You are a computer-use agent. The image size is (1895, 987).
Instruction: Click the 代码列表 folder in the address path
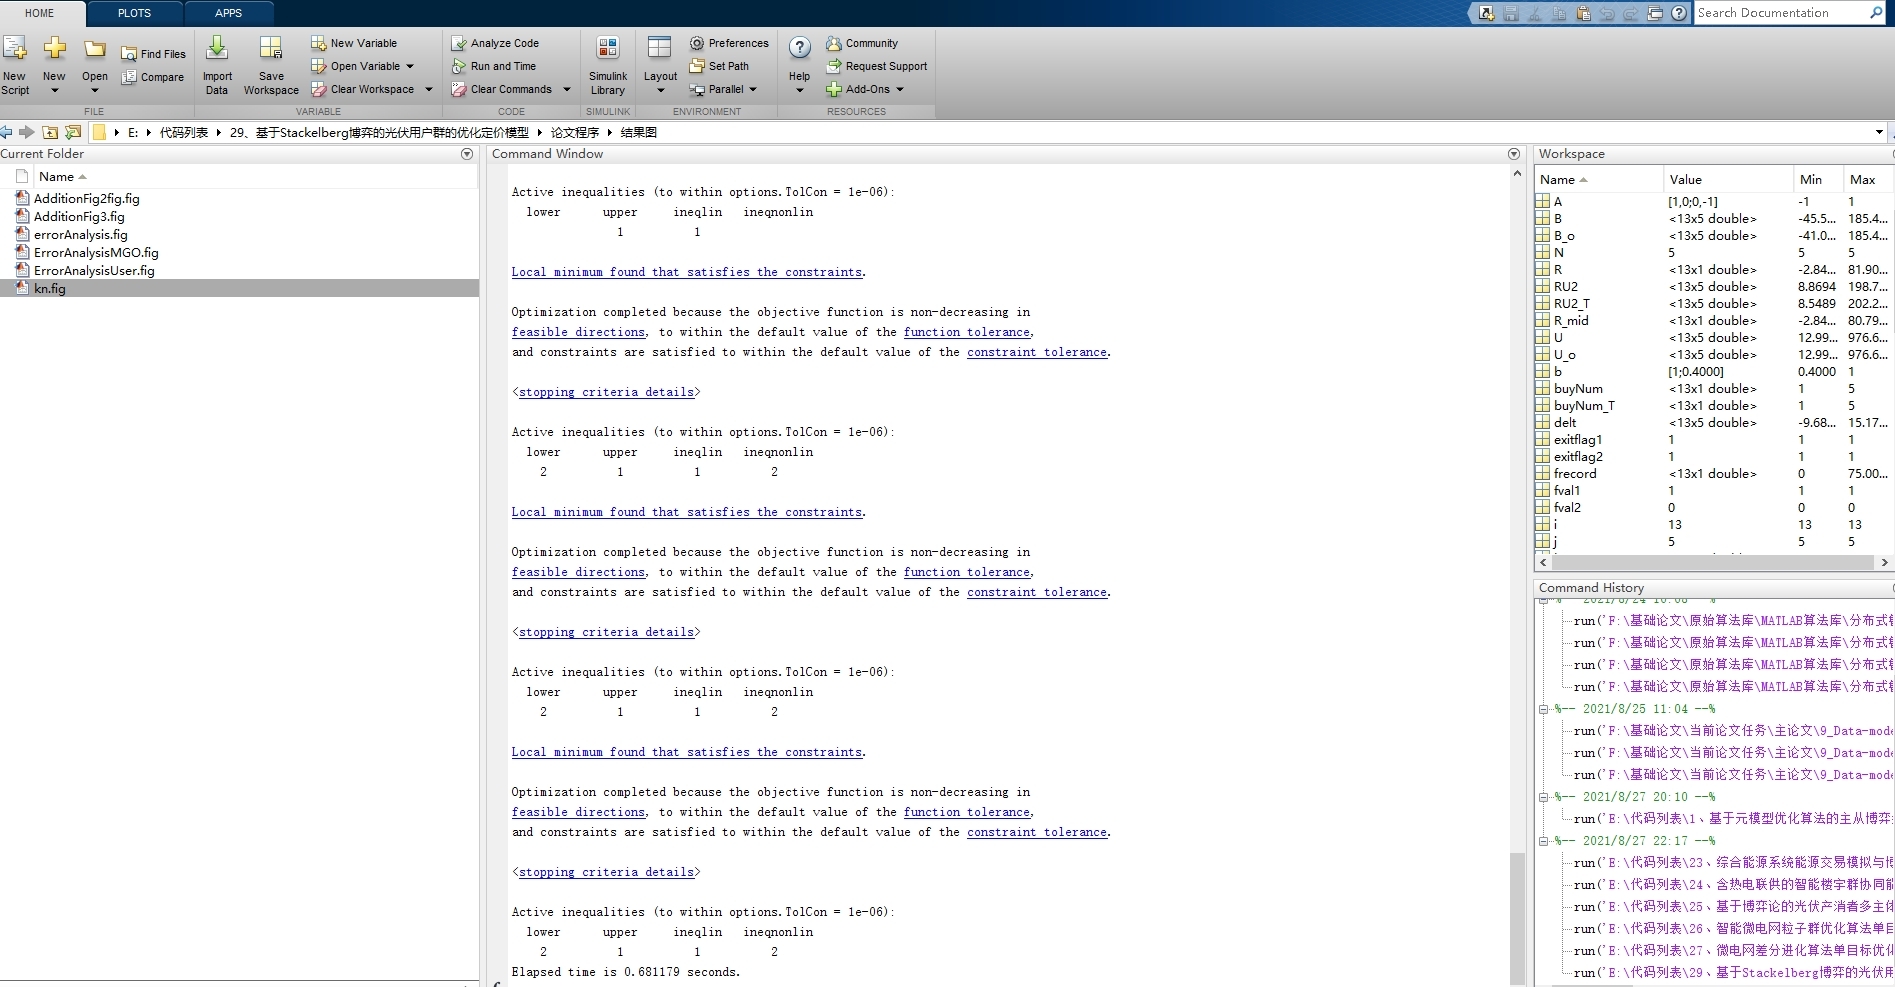coord(184,132)
